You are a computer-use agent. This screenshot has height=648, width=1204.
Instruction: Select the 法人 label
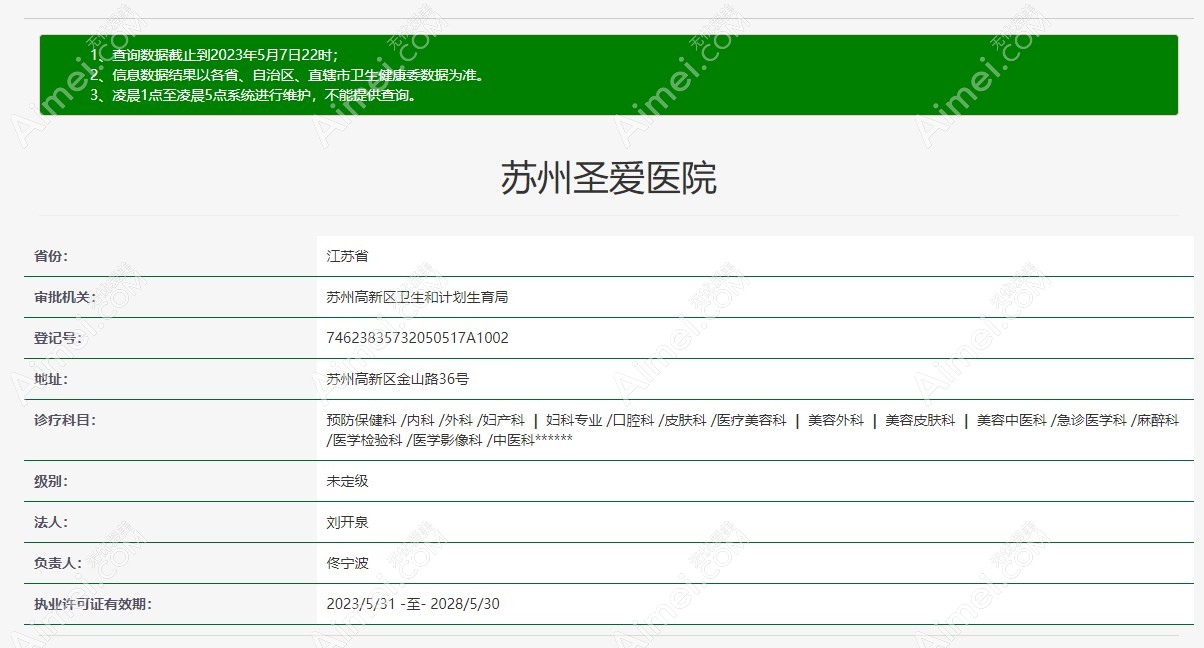pyautogui.click(x=51, y=522)
